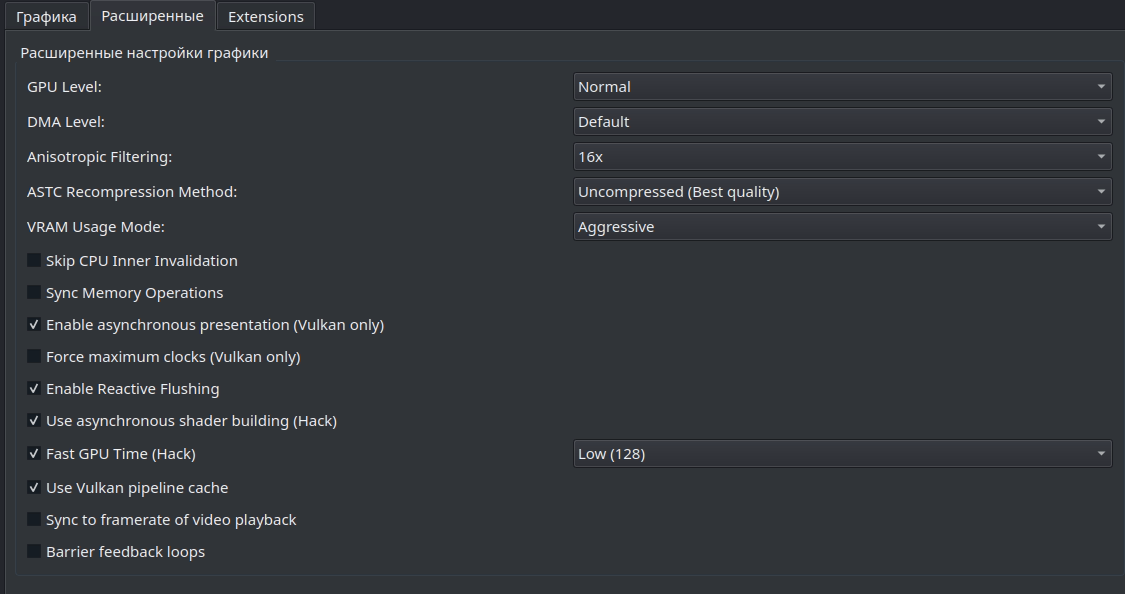Image resolution: width=1125 pixels, height=594 pixels.
Task: Expand the DMA Level combo box
Action: point(842,122)
